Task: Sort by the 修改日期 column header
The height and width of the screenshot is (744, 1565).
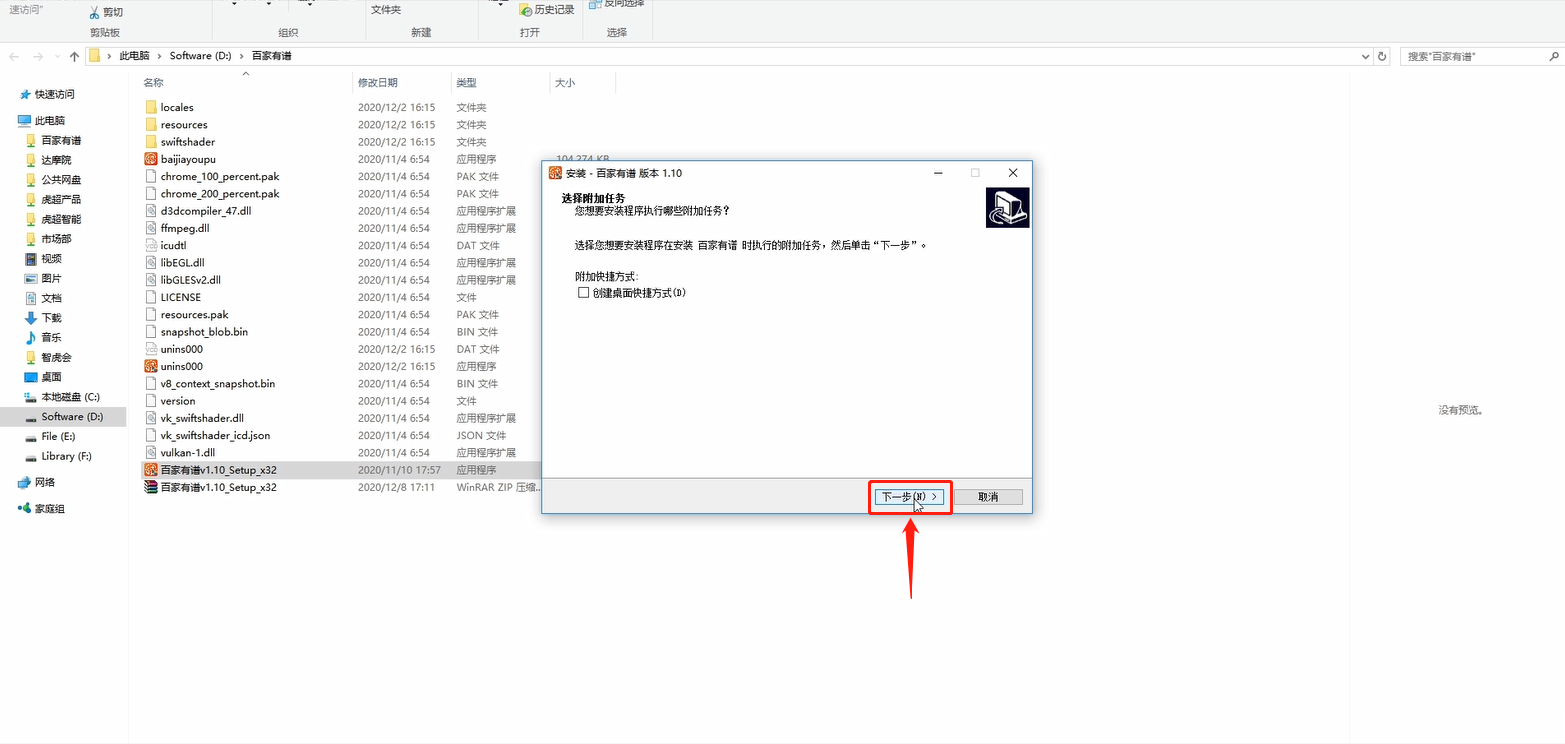Action: coord(378,83)
